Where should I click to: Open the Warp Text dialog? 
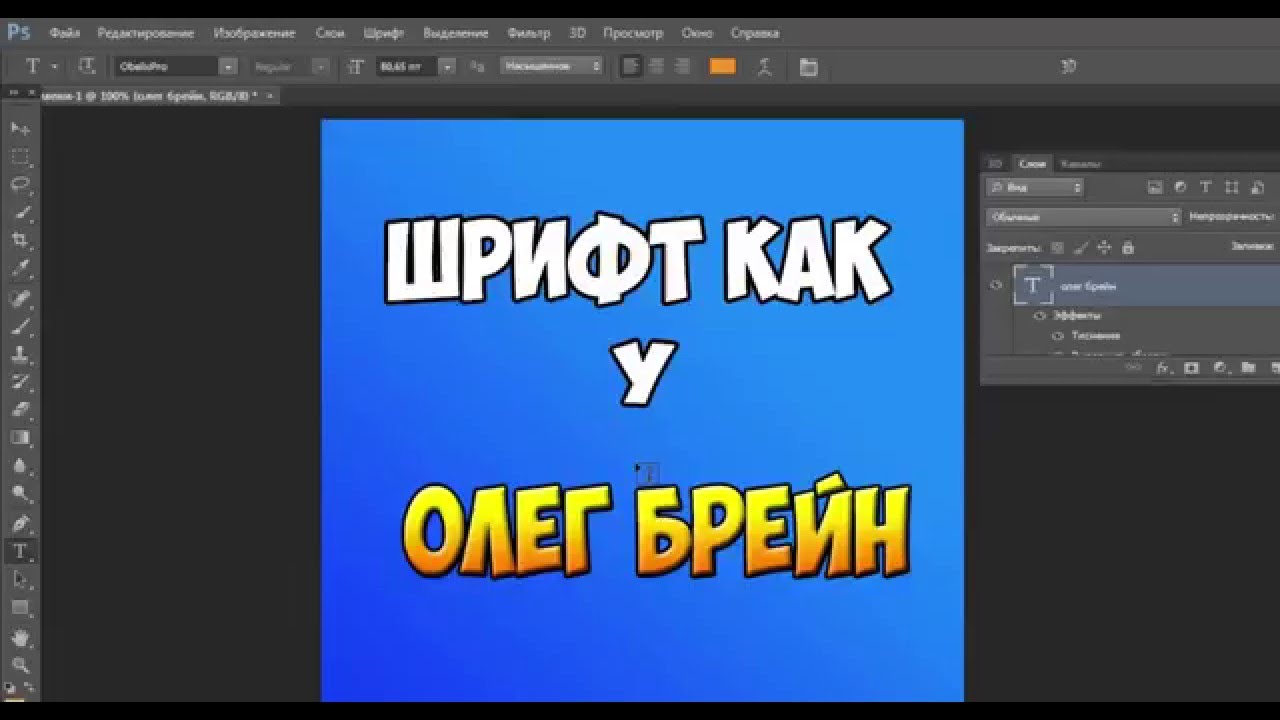765,67
